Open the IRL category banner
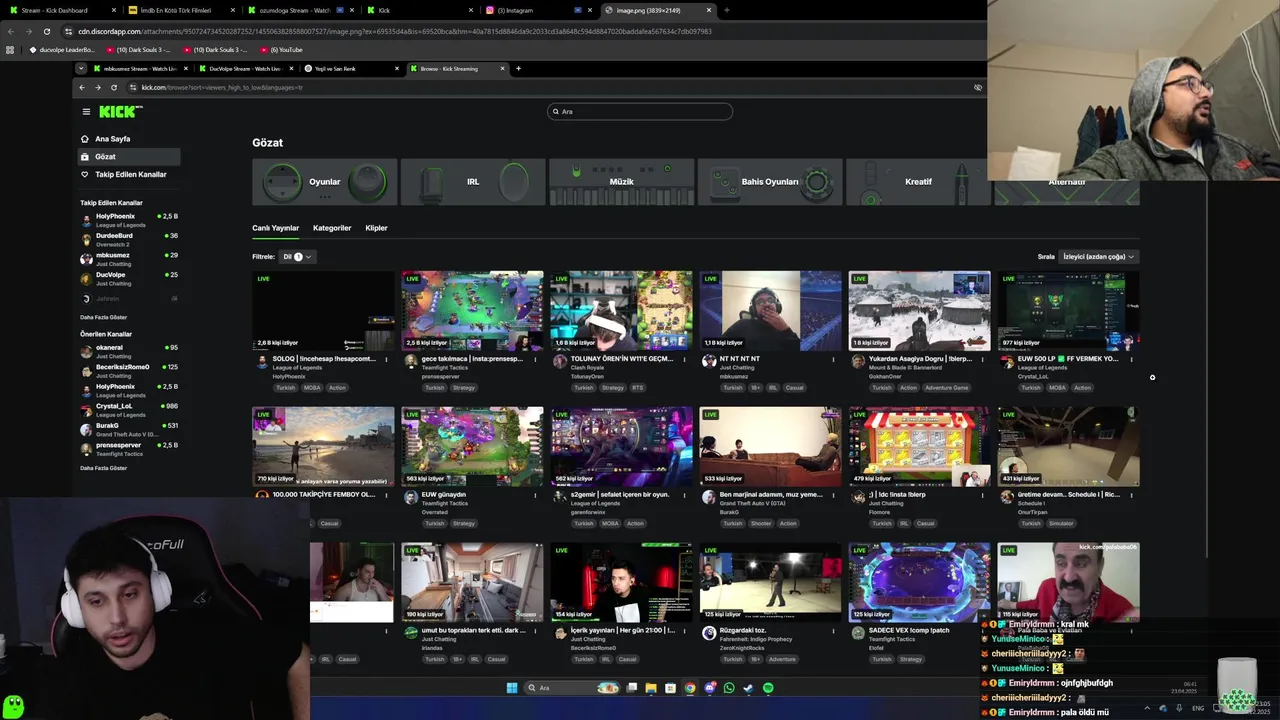1280x720 pixels. [x=473, y=182]
